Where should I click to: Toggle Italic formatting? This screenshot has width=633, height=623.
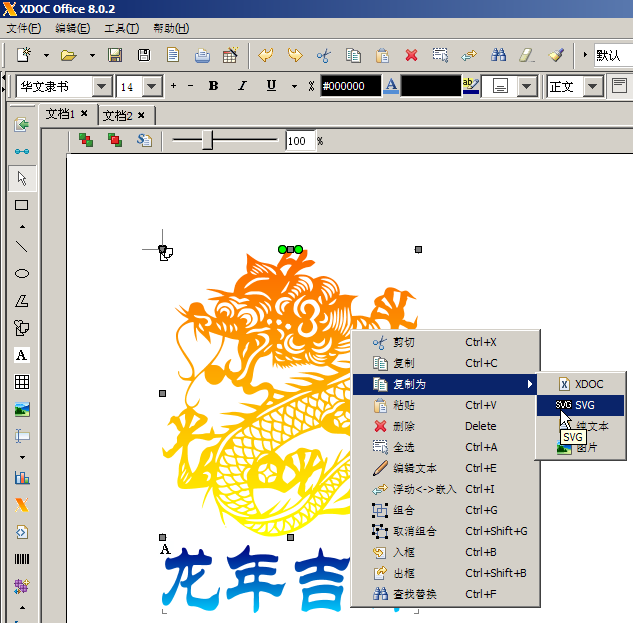(242, 86)
